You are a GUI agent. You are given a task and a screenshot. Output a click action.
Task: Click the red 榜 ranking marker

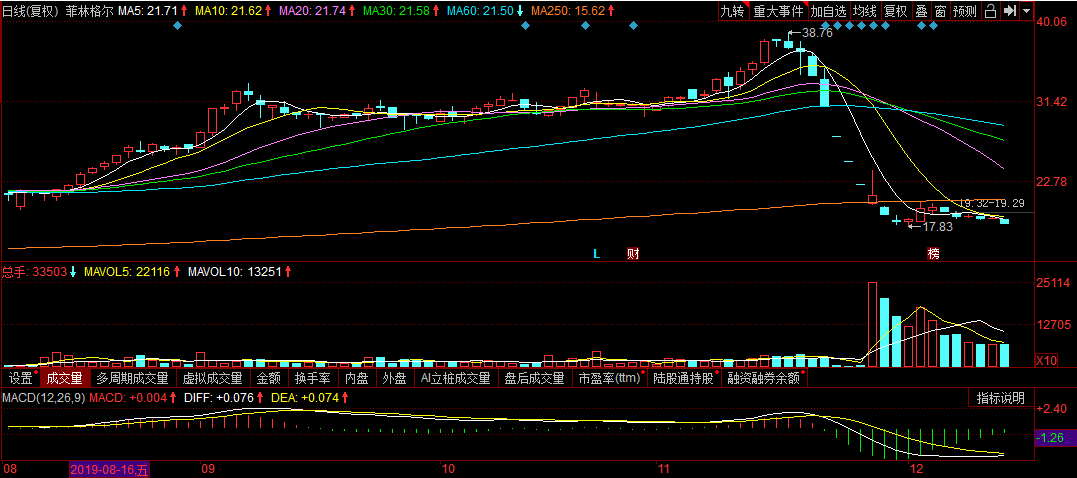coord(933,254)
